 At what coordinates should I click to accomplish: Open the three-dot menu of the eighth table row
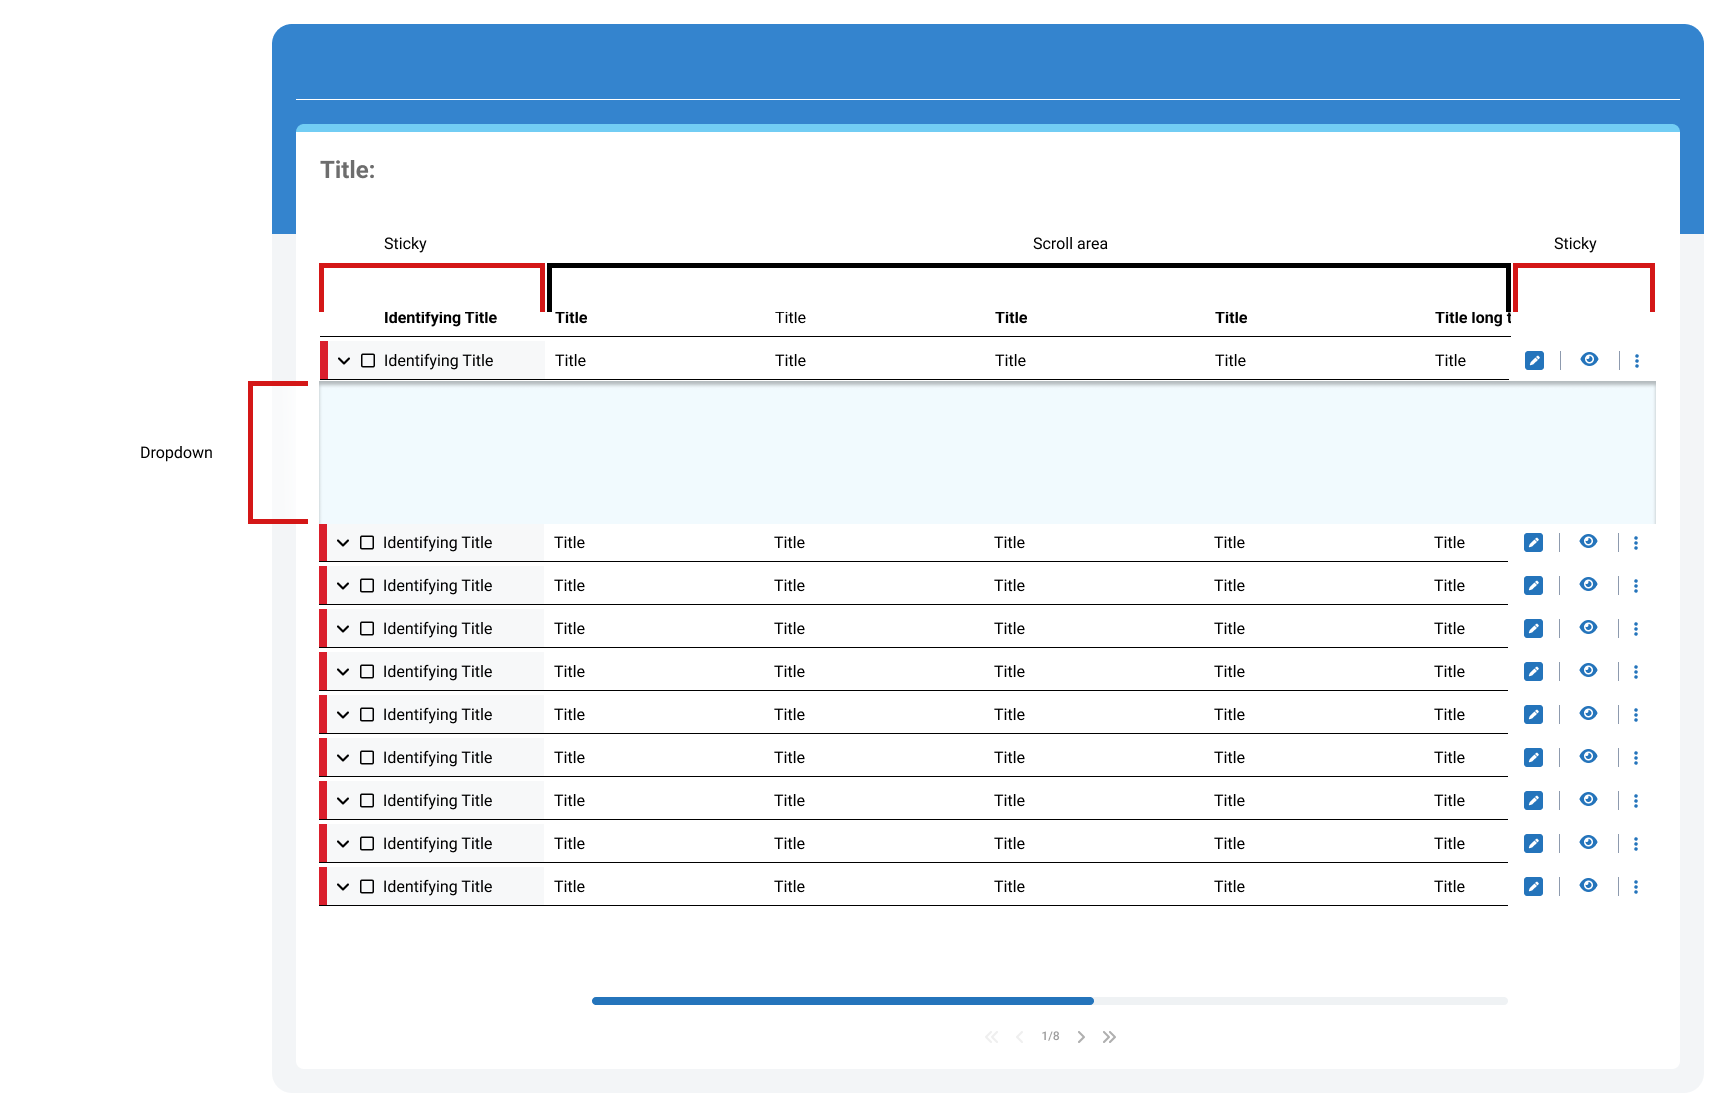[1636, 801]
